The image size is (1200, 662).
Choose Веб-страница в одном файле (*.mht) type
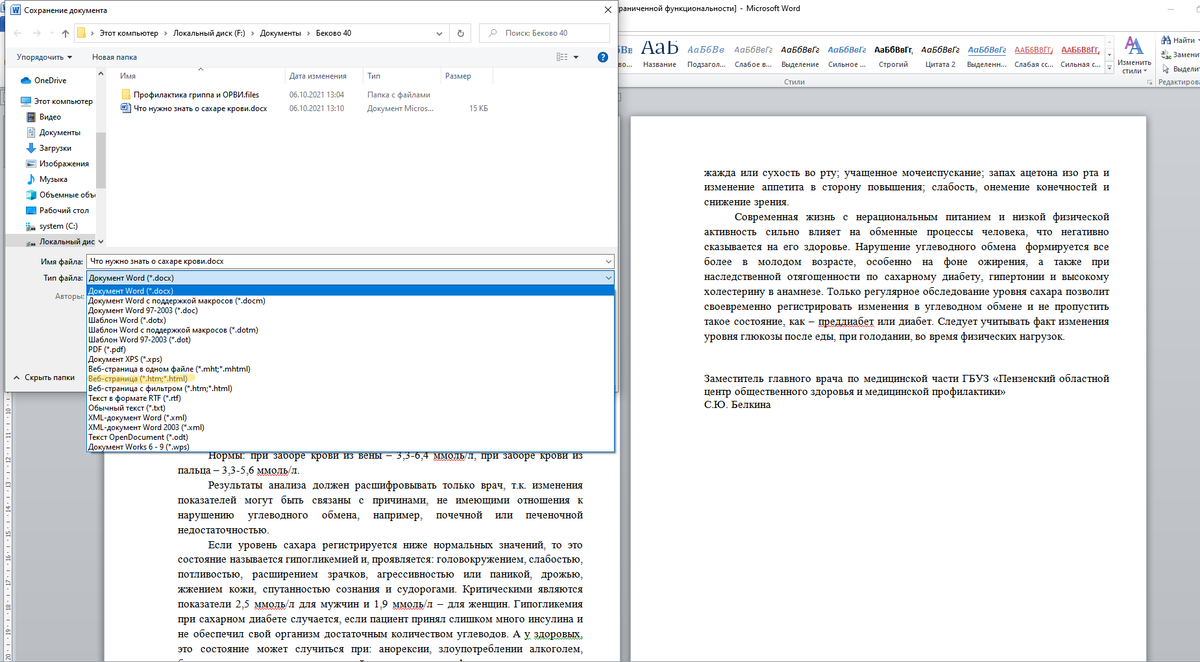350,369
